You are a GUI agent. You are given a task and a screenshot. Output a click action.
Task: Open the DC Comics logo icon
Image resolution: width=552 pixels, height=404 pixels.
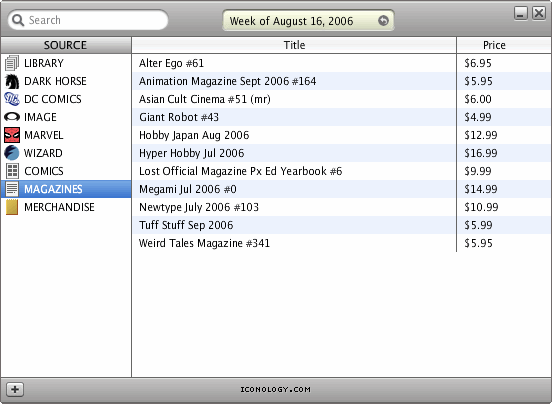tap(12, 99)
